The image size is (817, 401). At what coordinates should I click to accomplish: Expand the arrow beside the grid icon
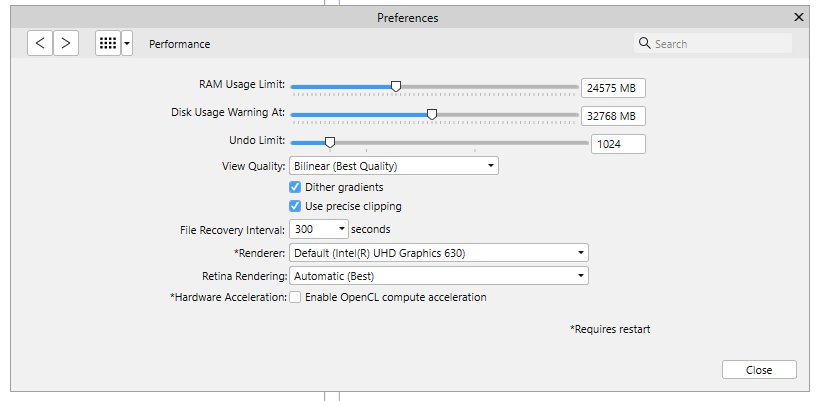127,43
